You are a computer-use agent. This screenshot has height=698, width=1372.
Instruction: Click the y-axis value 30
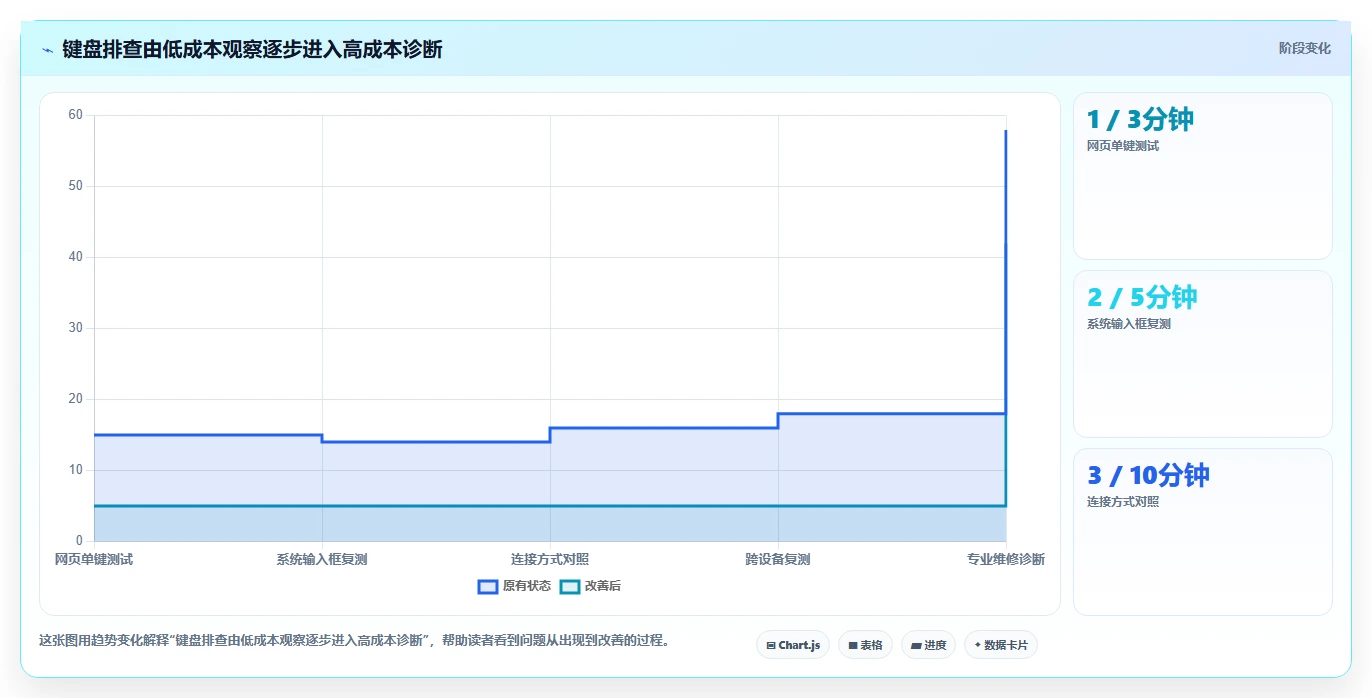tap(75, 328)
